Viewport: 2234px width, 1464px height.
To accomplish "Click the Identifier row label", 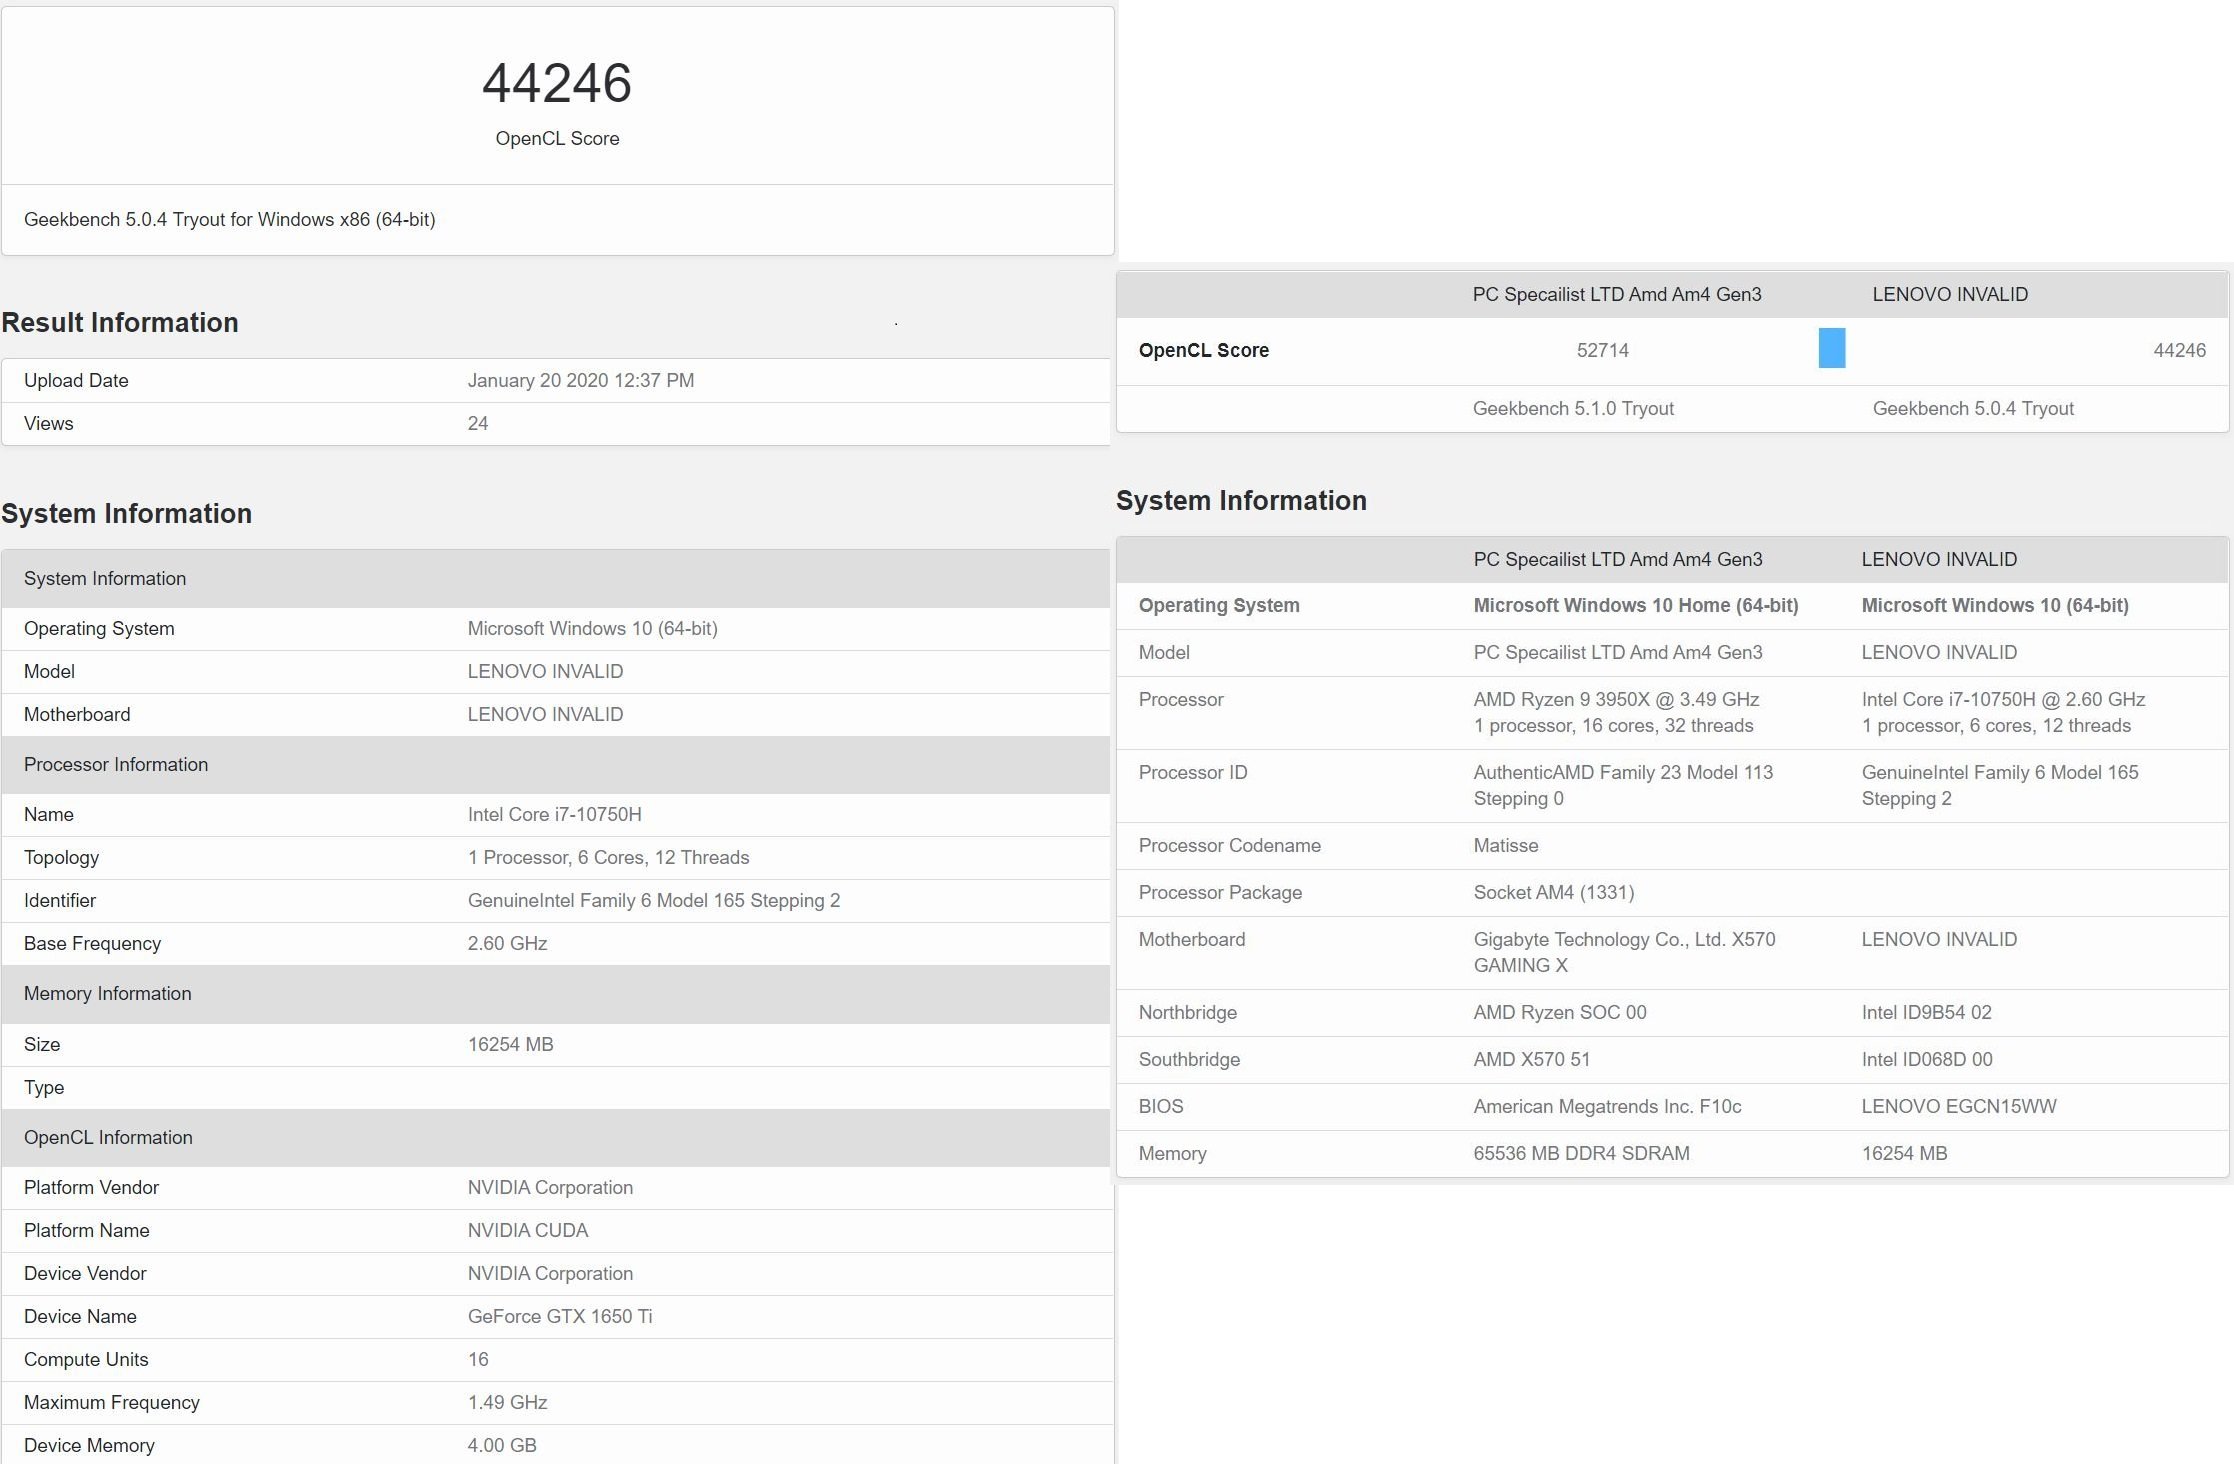I will point(60,901).
